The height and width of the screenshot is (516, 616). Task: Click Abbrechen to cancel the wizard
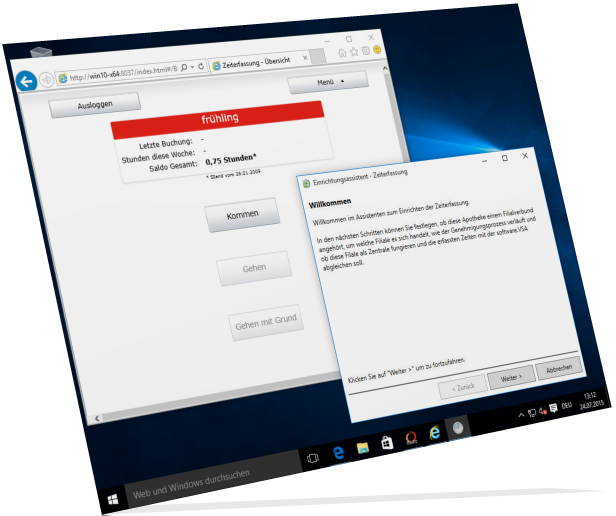pyautogui.click(x=557, y=370)
